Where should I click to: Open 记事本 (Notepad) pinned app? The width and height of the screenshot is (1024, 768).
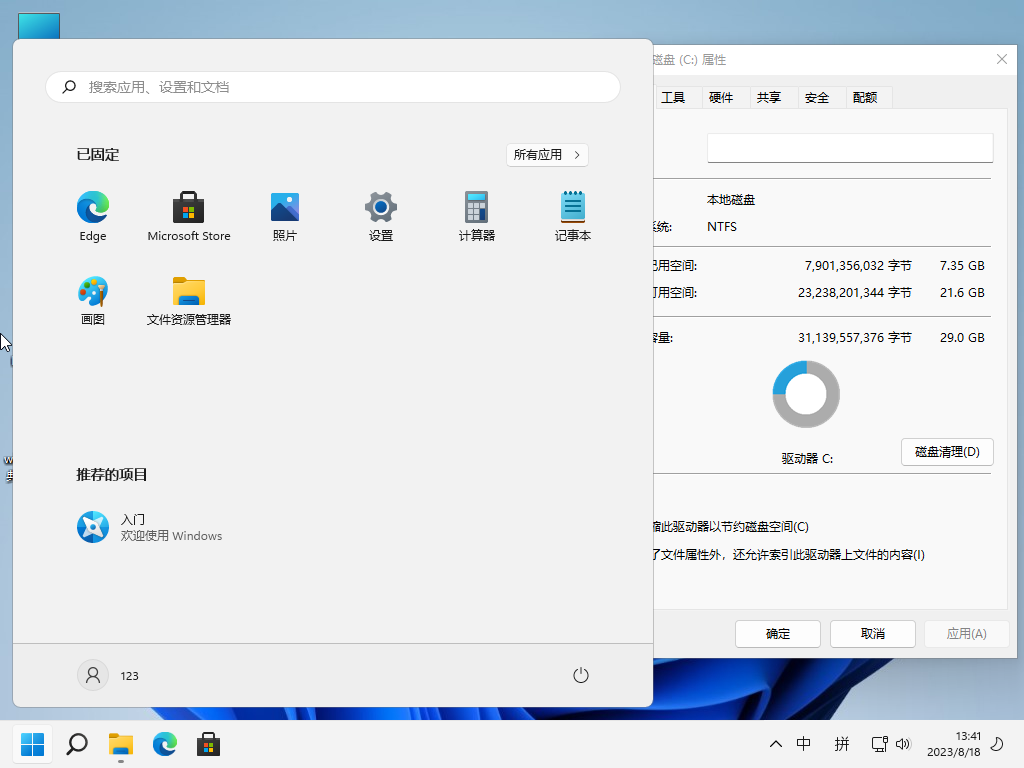pyautogui.click(x=573, y=216)
